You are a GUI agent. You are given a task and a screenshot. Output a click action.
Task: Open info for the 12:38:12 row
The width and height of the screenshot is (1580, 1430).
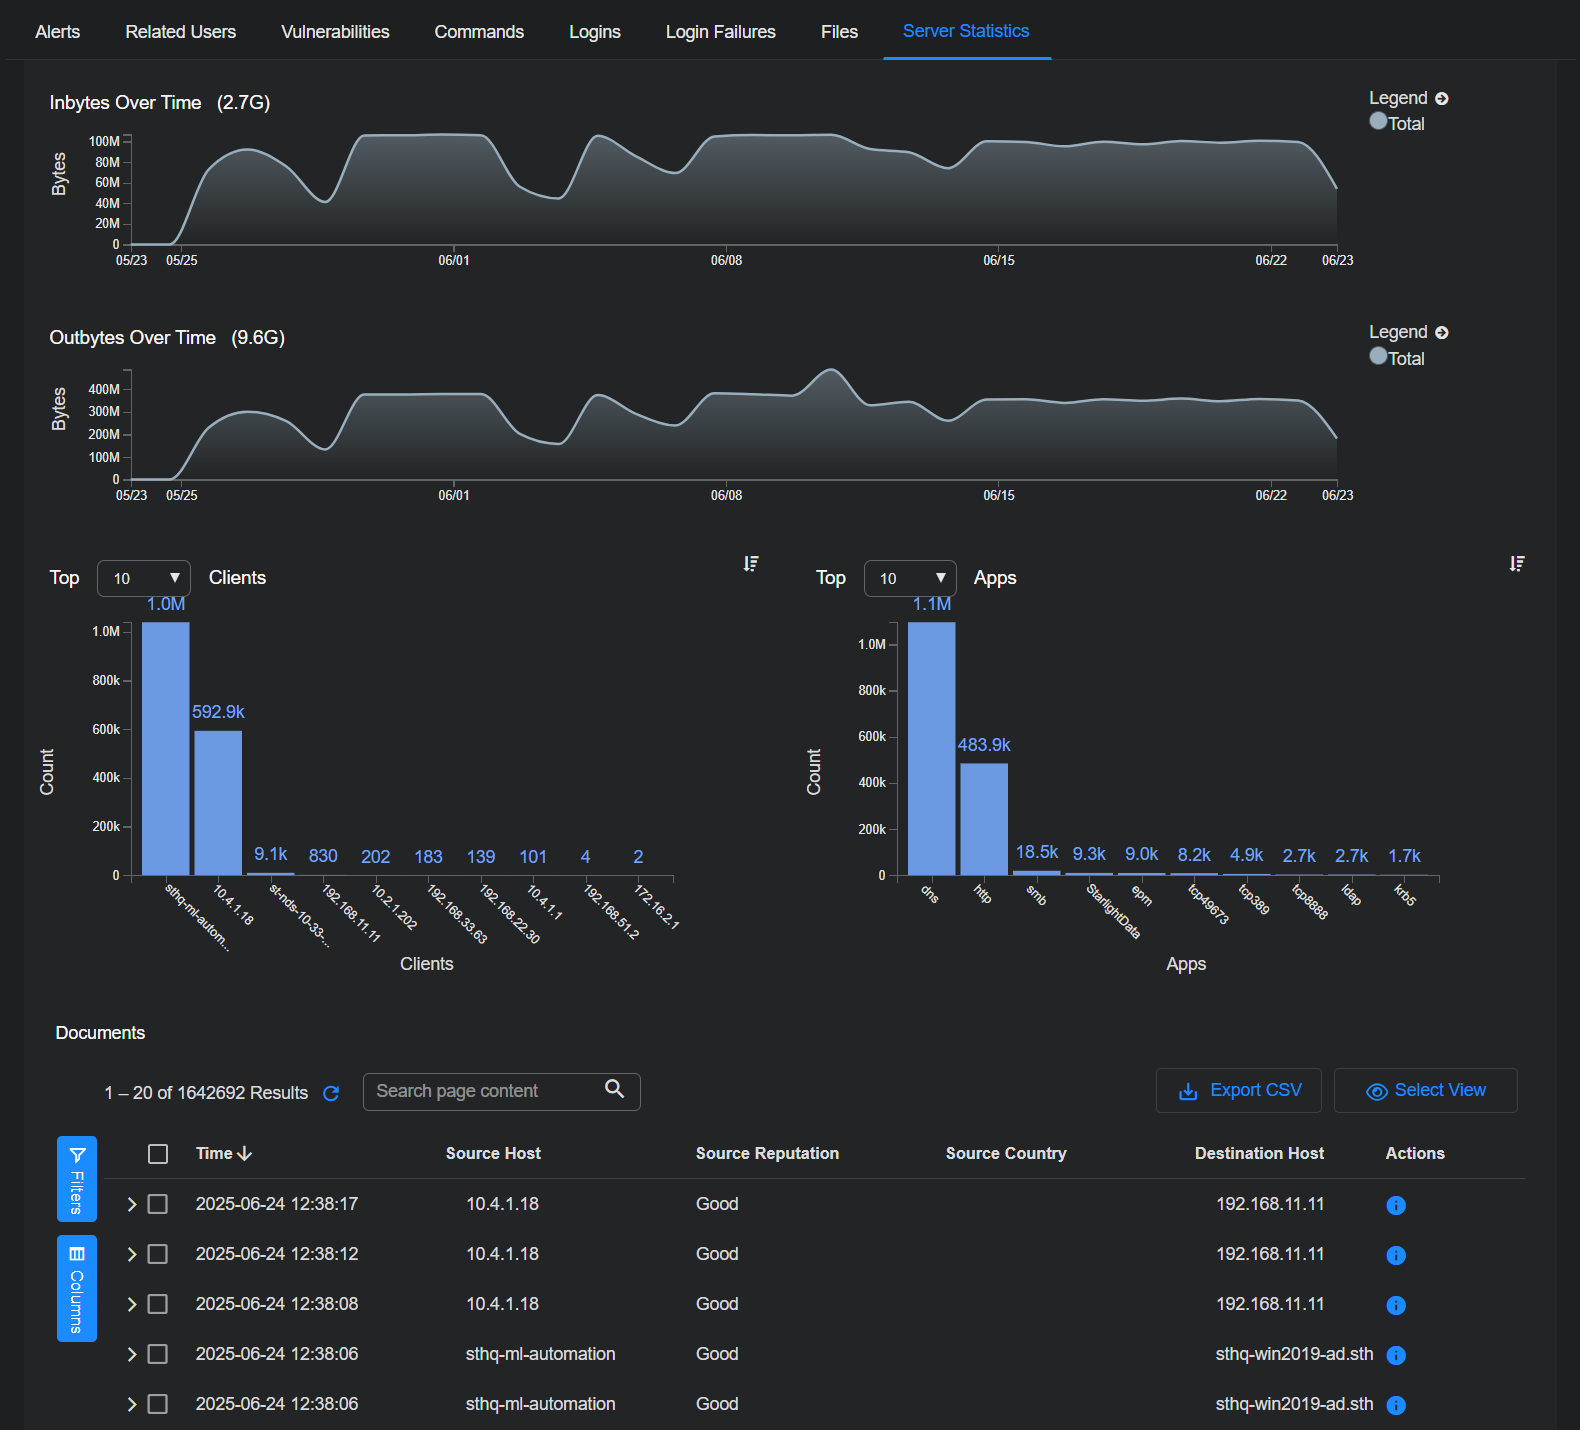click(1396, 1255)
